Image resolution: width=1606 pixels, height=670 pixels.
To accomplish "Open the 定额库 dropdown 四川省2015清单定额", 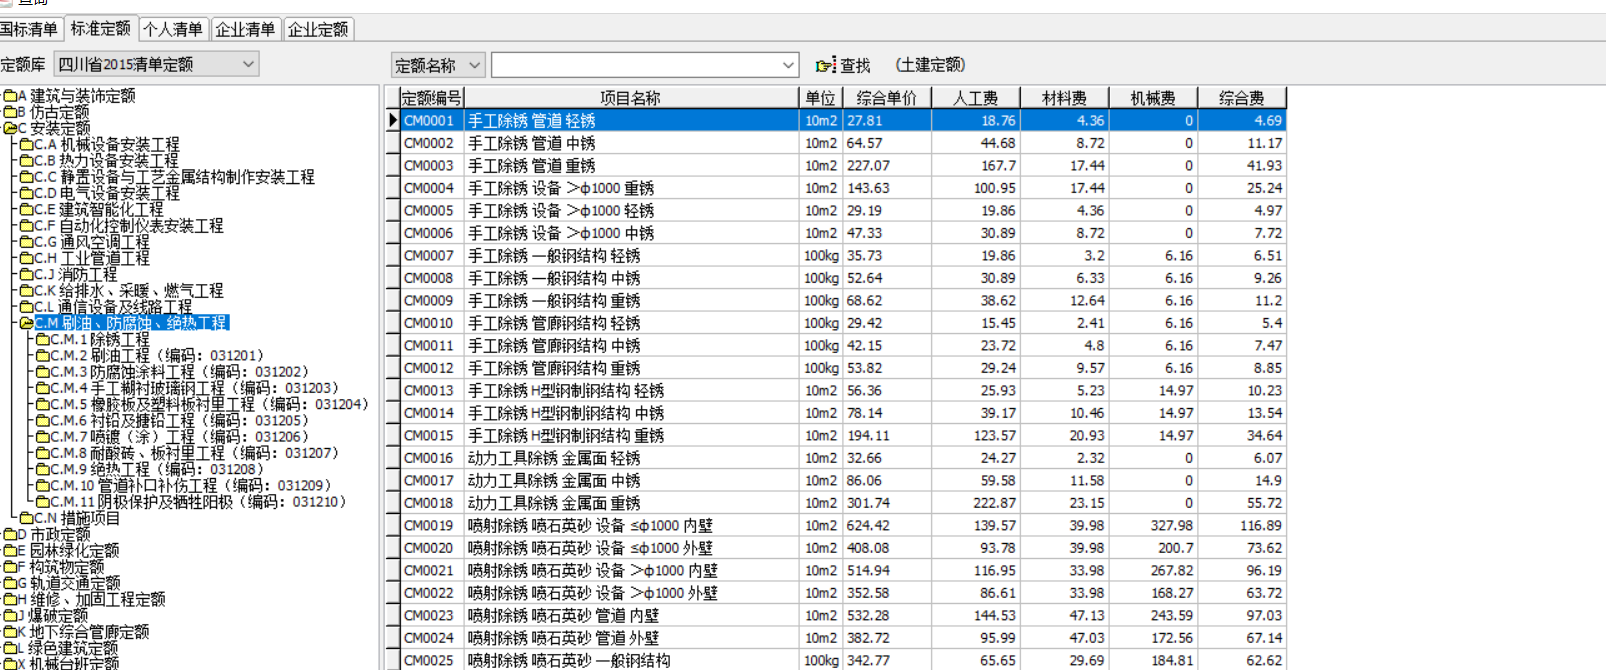I will click(x=156, y=64).
